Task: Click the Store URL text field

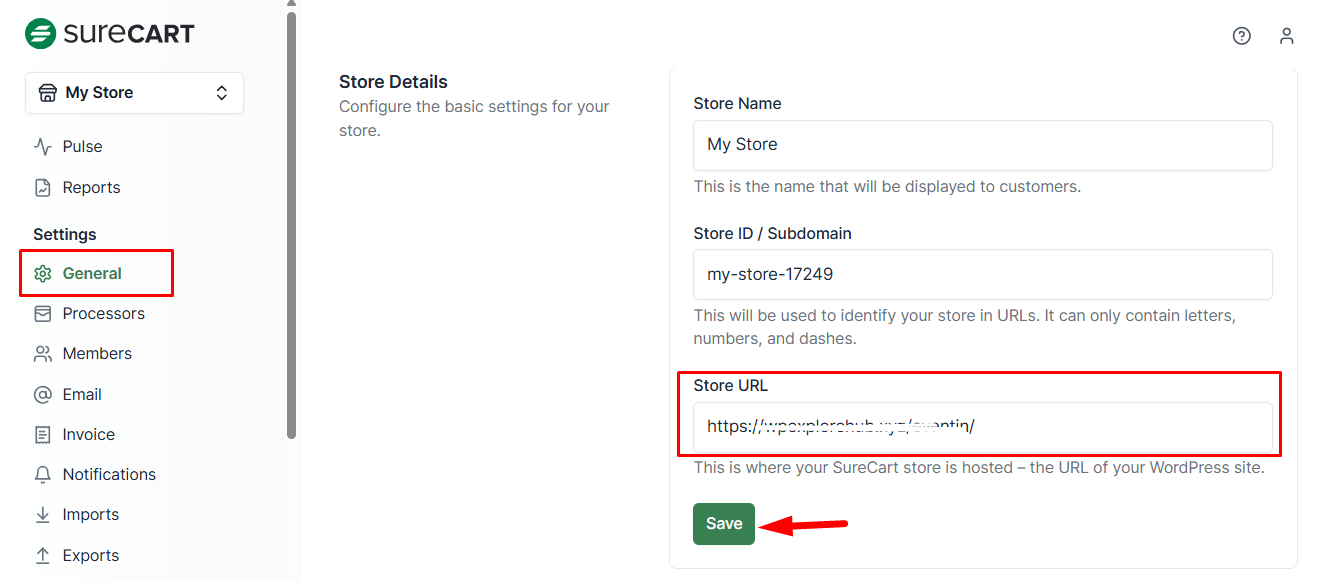Action: coord(982,427)
